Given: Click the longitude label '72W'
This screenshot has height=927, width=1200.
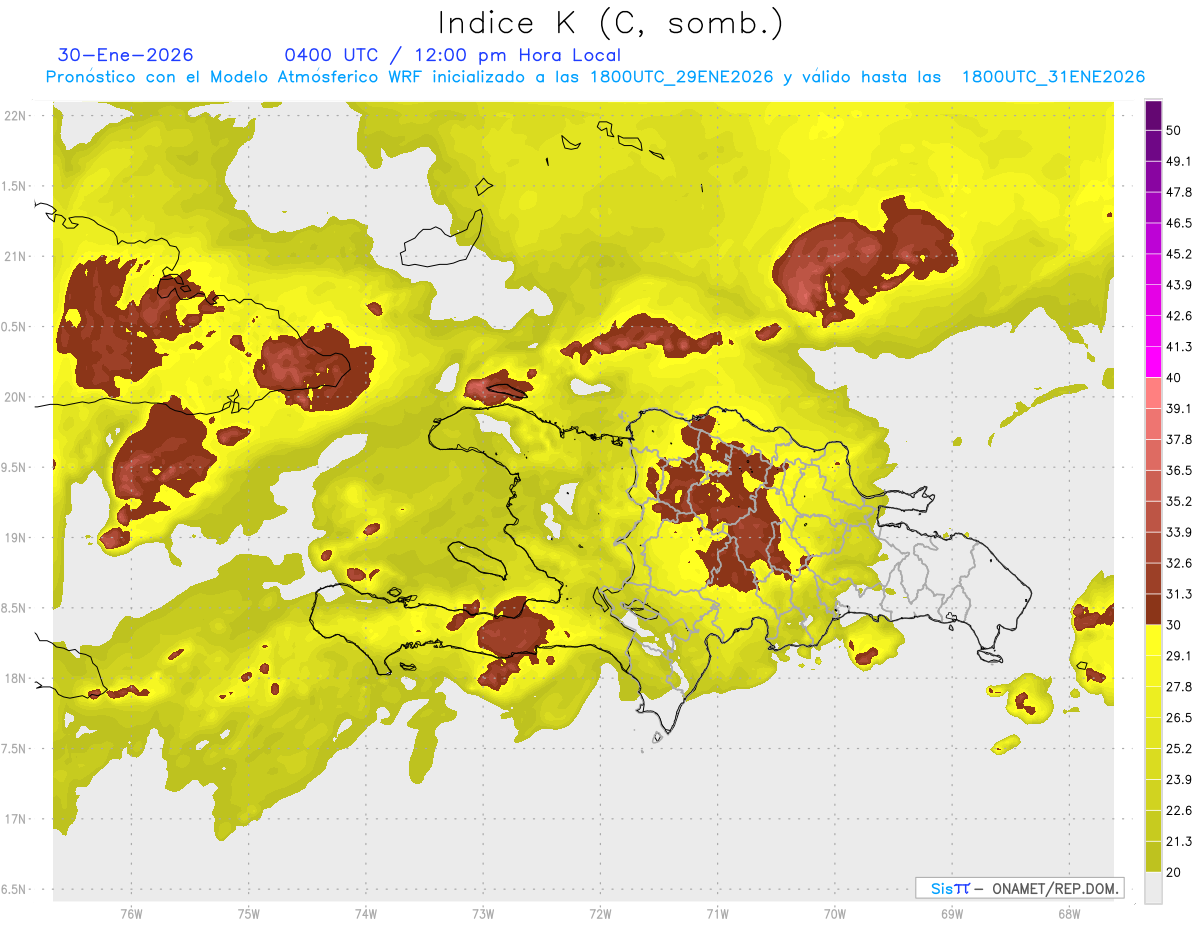Looking at the screenshot, I should click(x=600, y=914).
